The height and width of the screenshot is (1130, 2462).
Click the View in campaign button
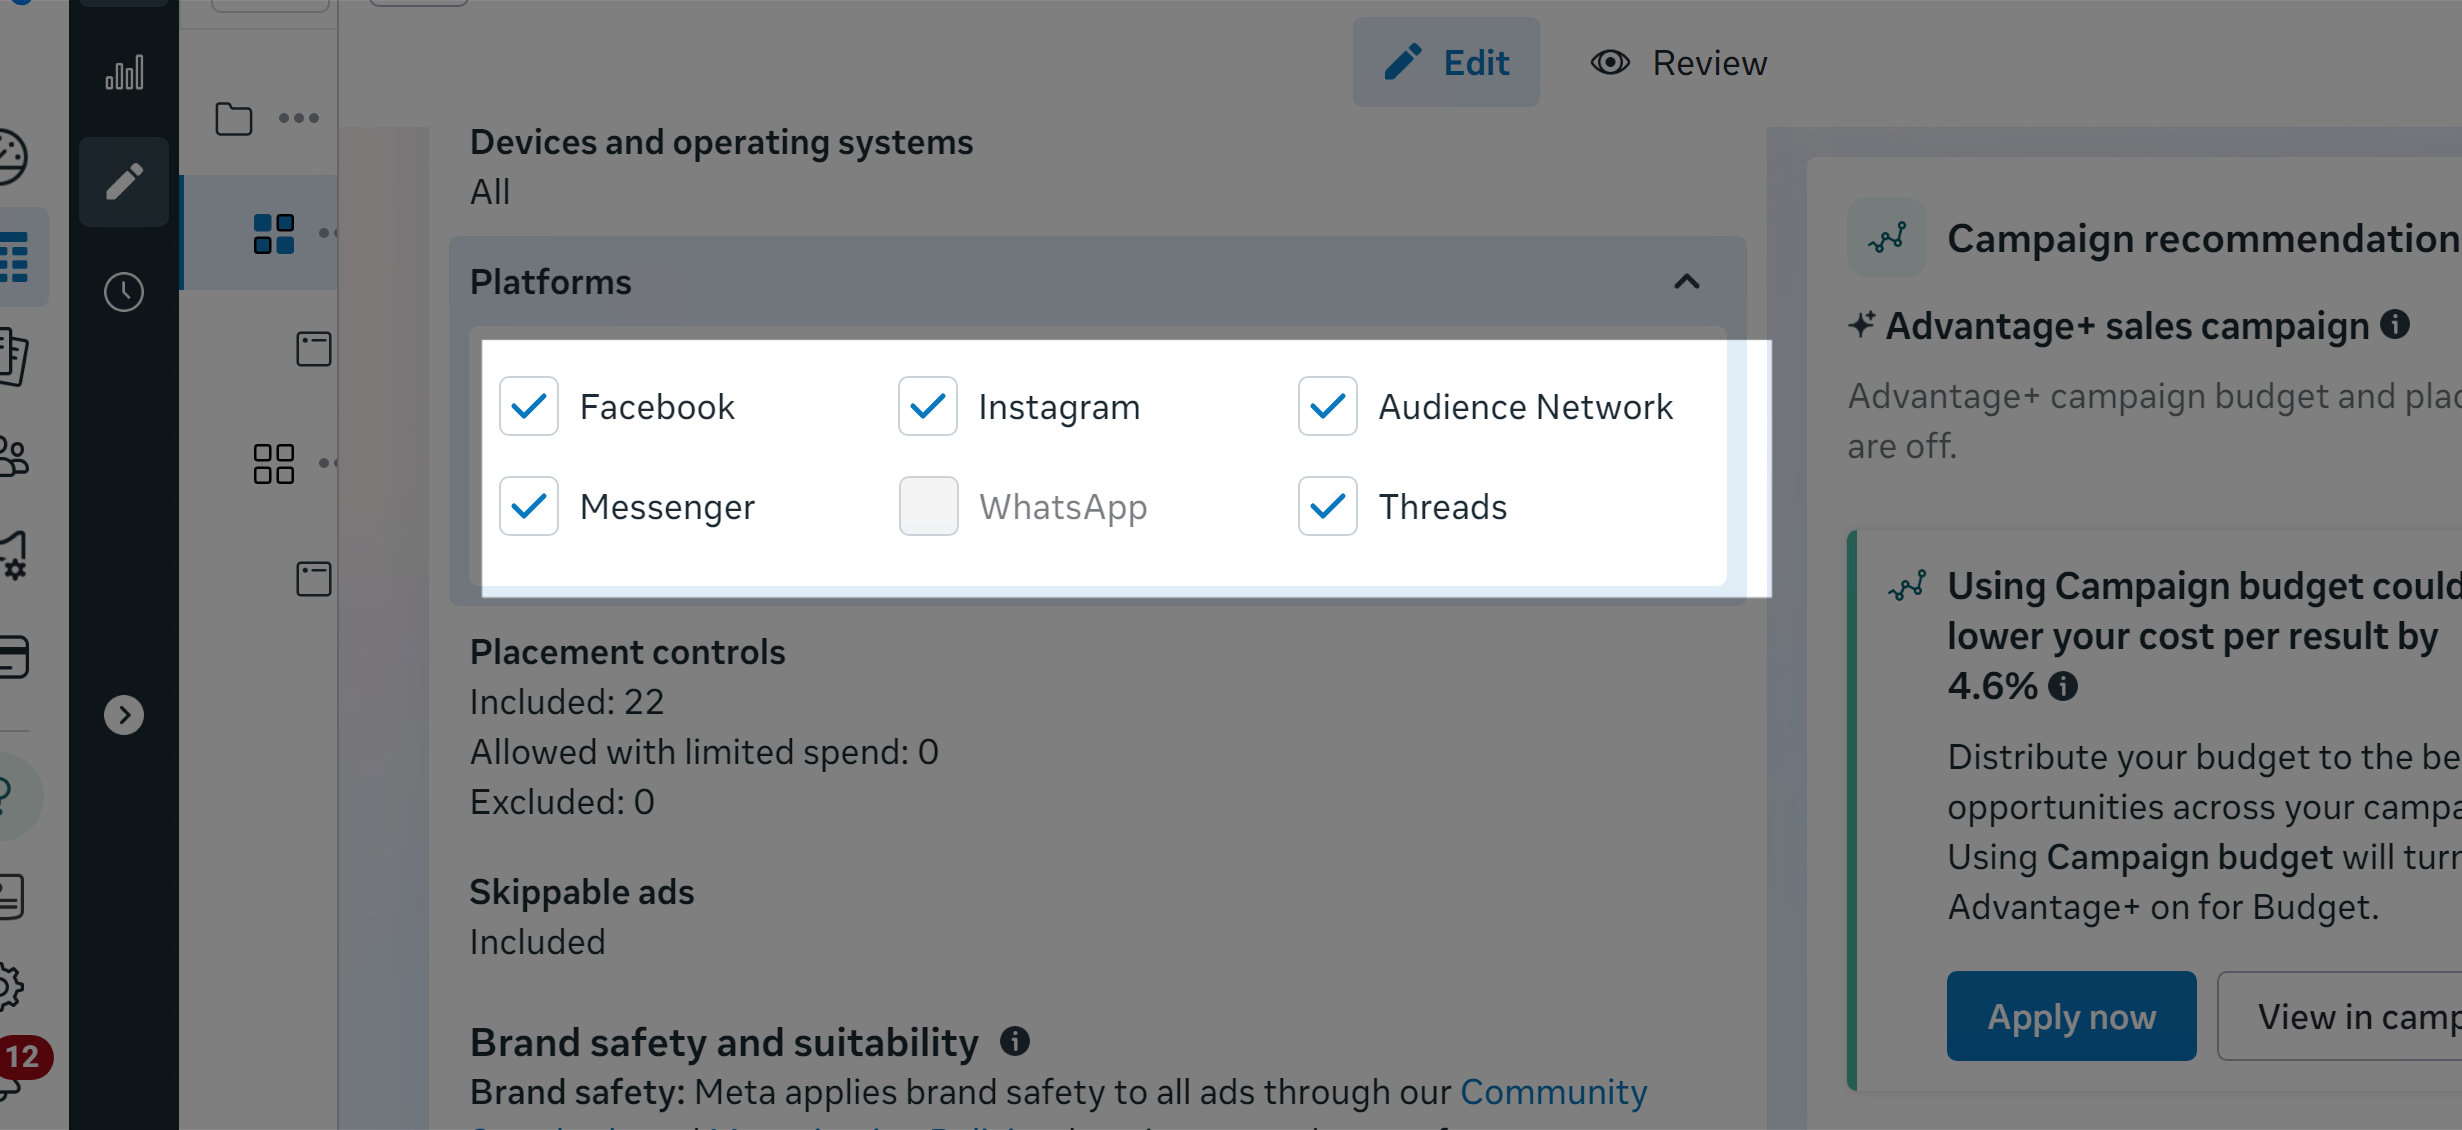coord(2340,1016)
